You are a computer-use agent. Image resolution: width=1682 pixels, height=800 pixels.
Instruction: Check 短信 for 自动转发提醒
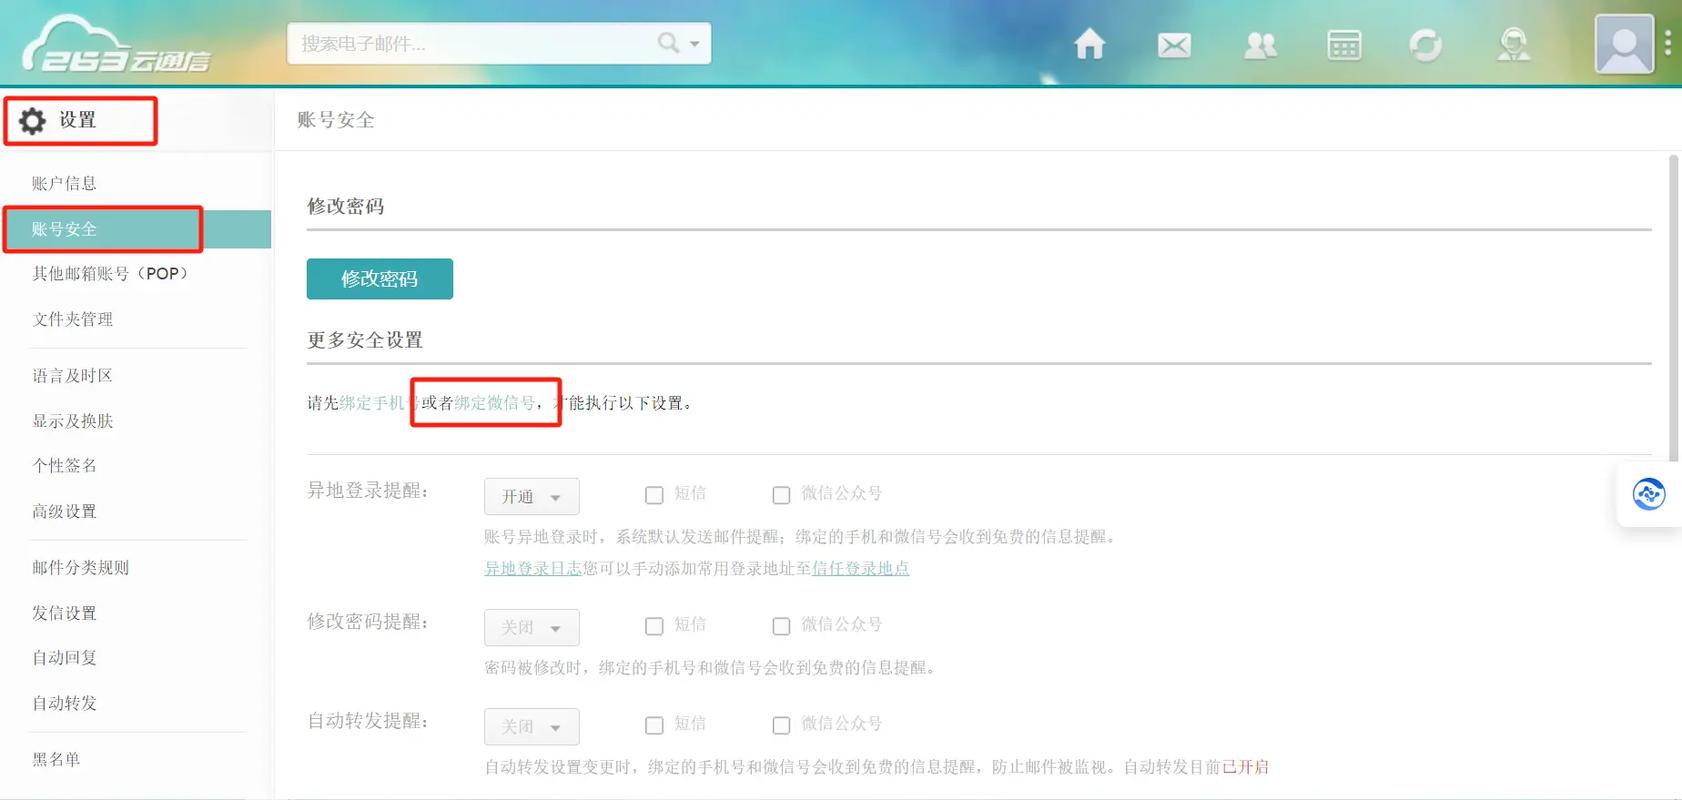654,725
